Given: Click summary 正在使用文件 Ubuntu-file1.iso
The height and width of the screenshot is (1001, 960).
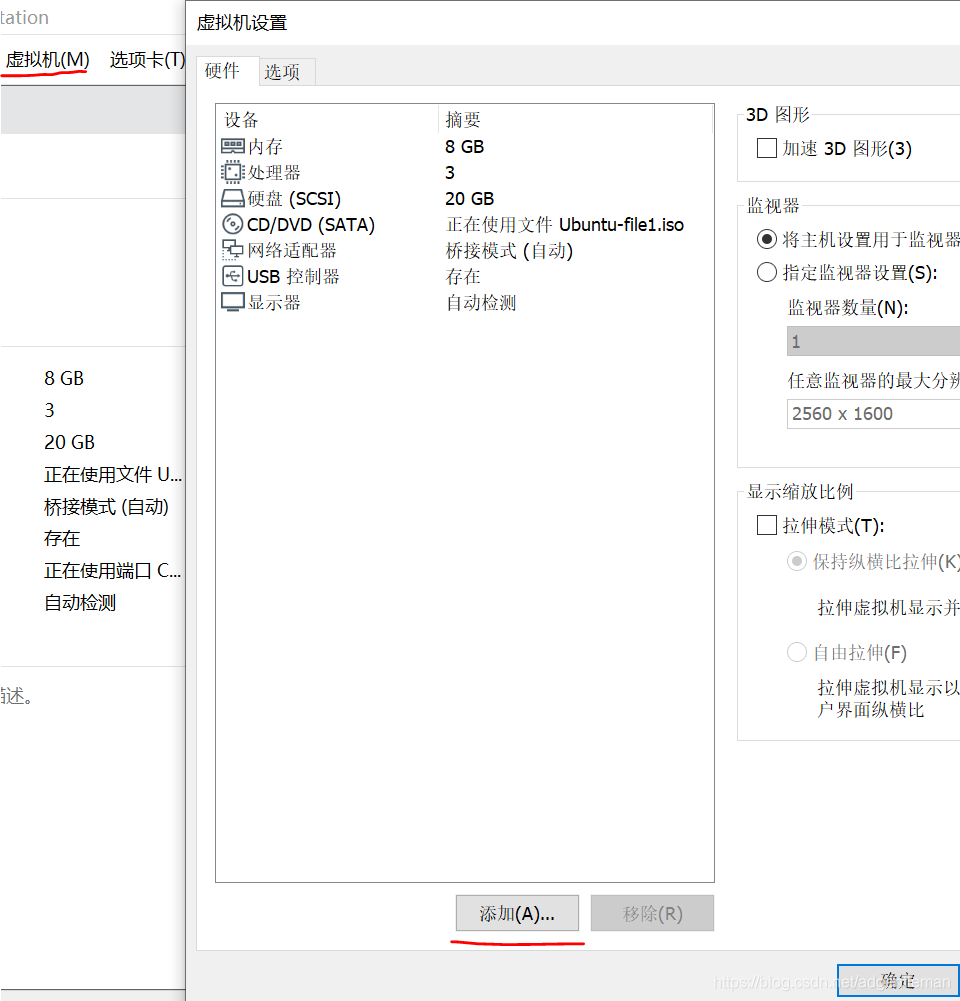Looking at the screenshot, I should point(565,225).
